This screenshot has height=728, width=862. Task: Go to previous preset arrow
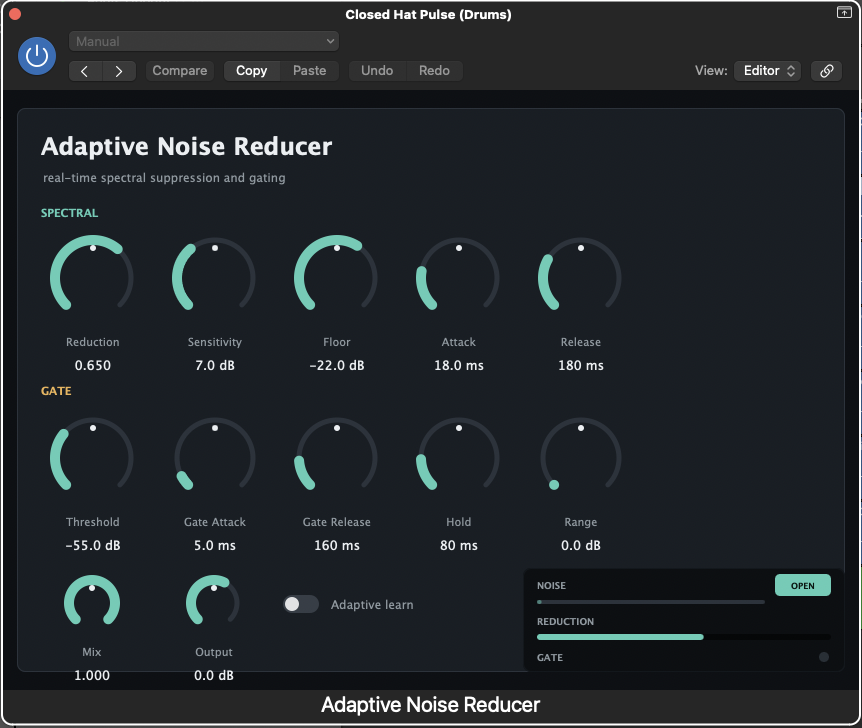85,71
